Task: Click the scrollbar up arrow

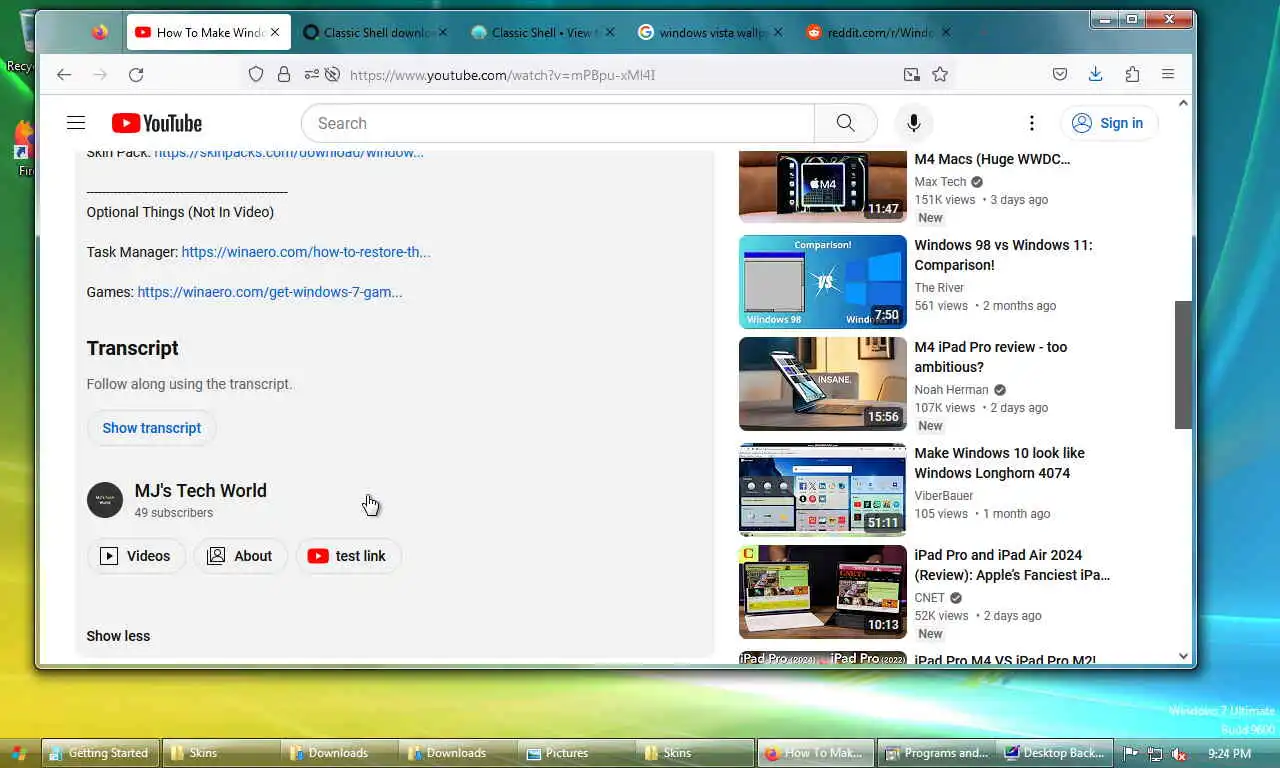Action: [x=1183, y=103]
